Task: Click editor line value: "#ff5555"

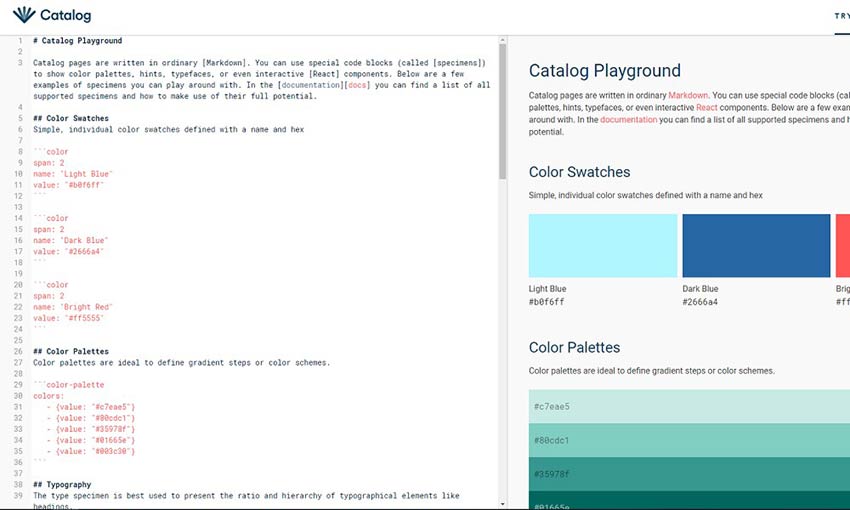Action: [68, 318]
